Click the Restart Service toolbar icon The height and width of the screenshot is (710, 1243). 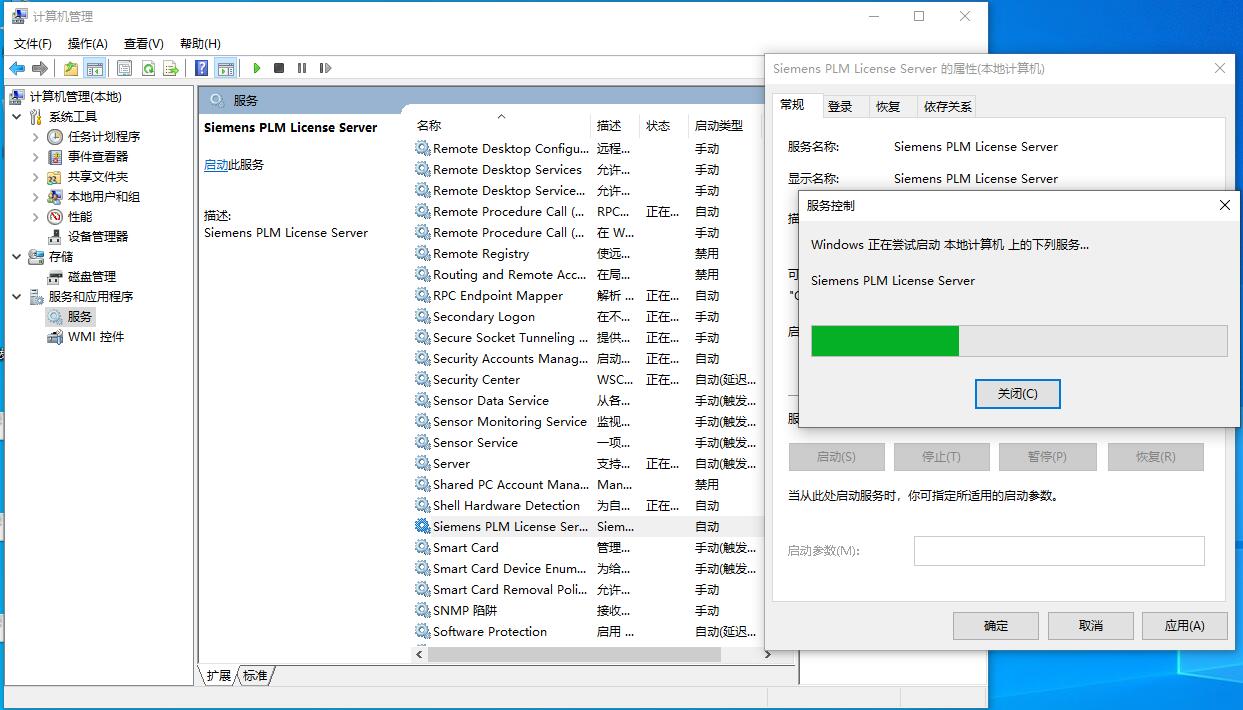[x=325, y=68]
